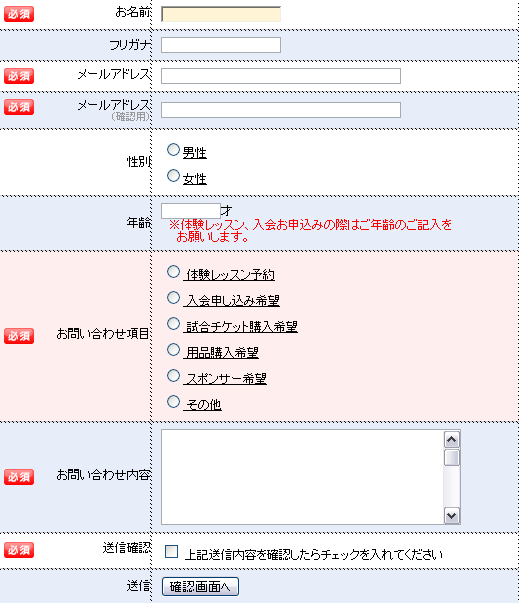The height and width of the screenshot is (603, 520).
Task: Click the 必須 badge beside お名前
Action: tap(19, 14)
